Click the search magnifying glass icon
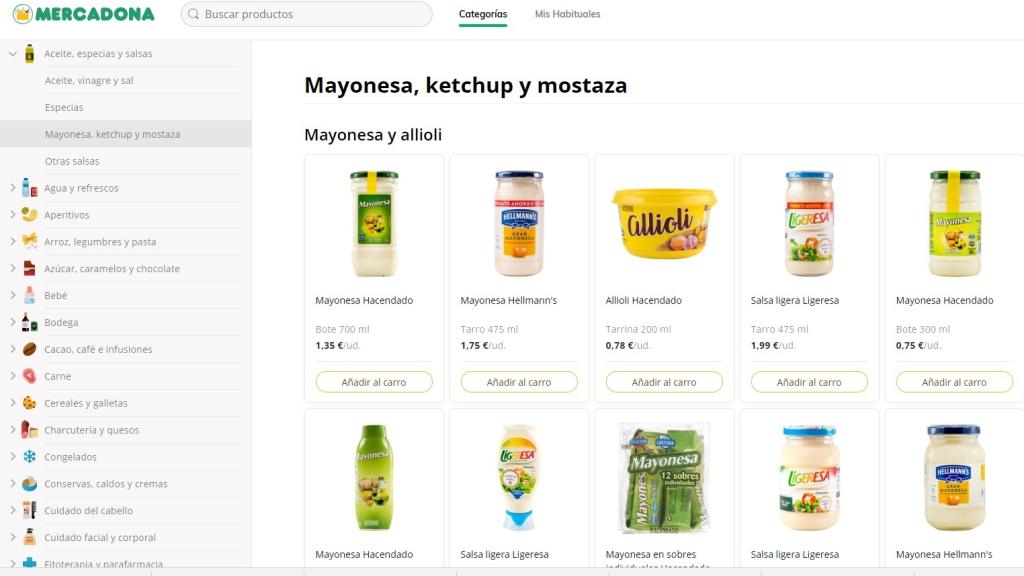The height and width of the screenshot is (576, 1024). pyautogui.click(x=192, y=14)
